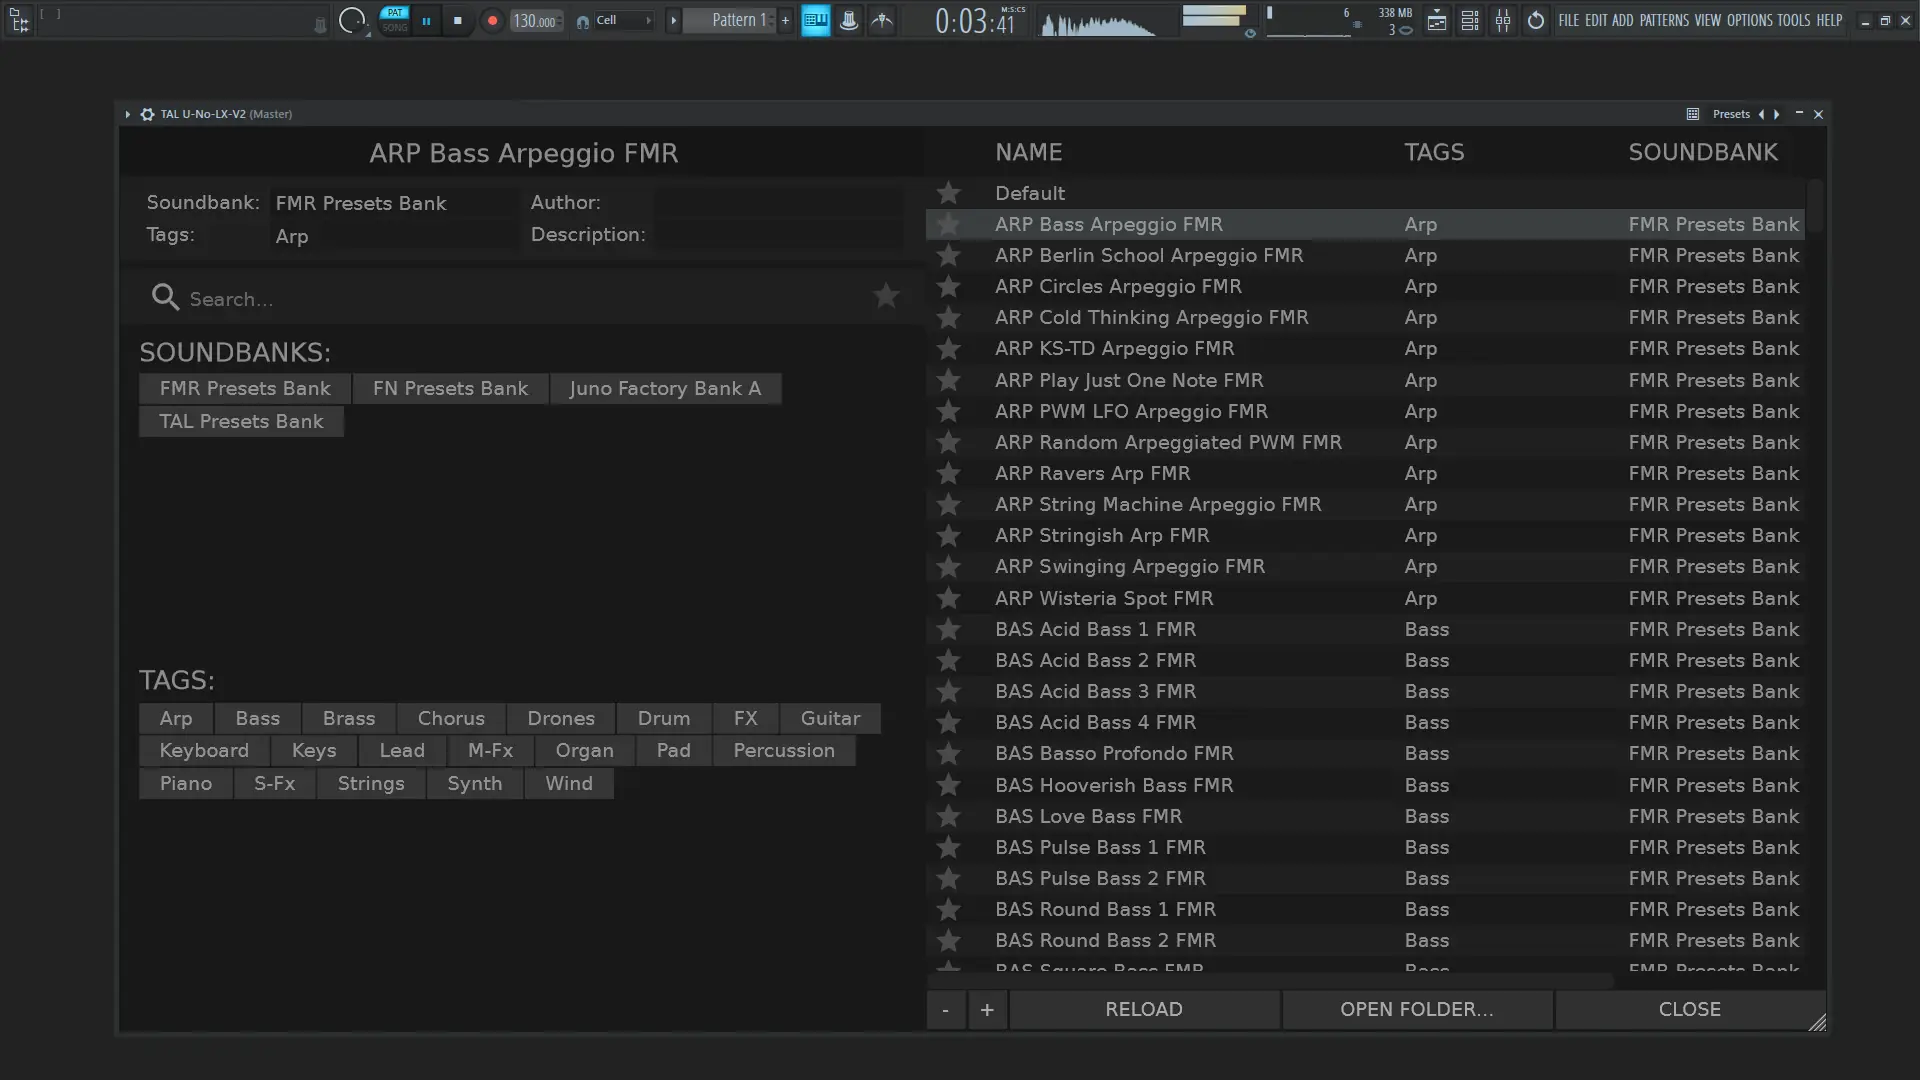Click the undo history circular arrow icon
The image size is (1920, 1080).
[x=1535, y=20]
